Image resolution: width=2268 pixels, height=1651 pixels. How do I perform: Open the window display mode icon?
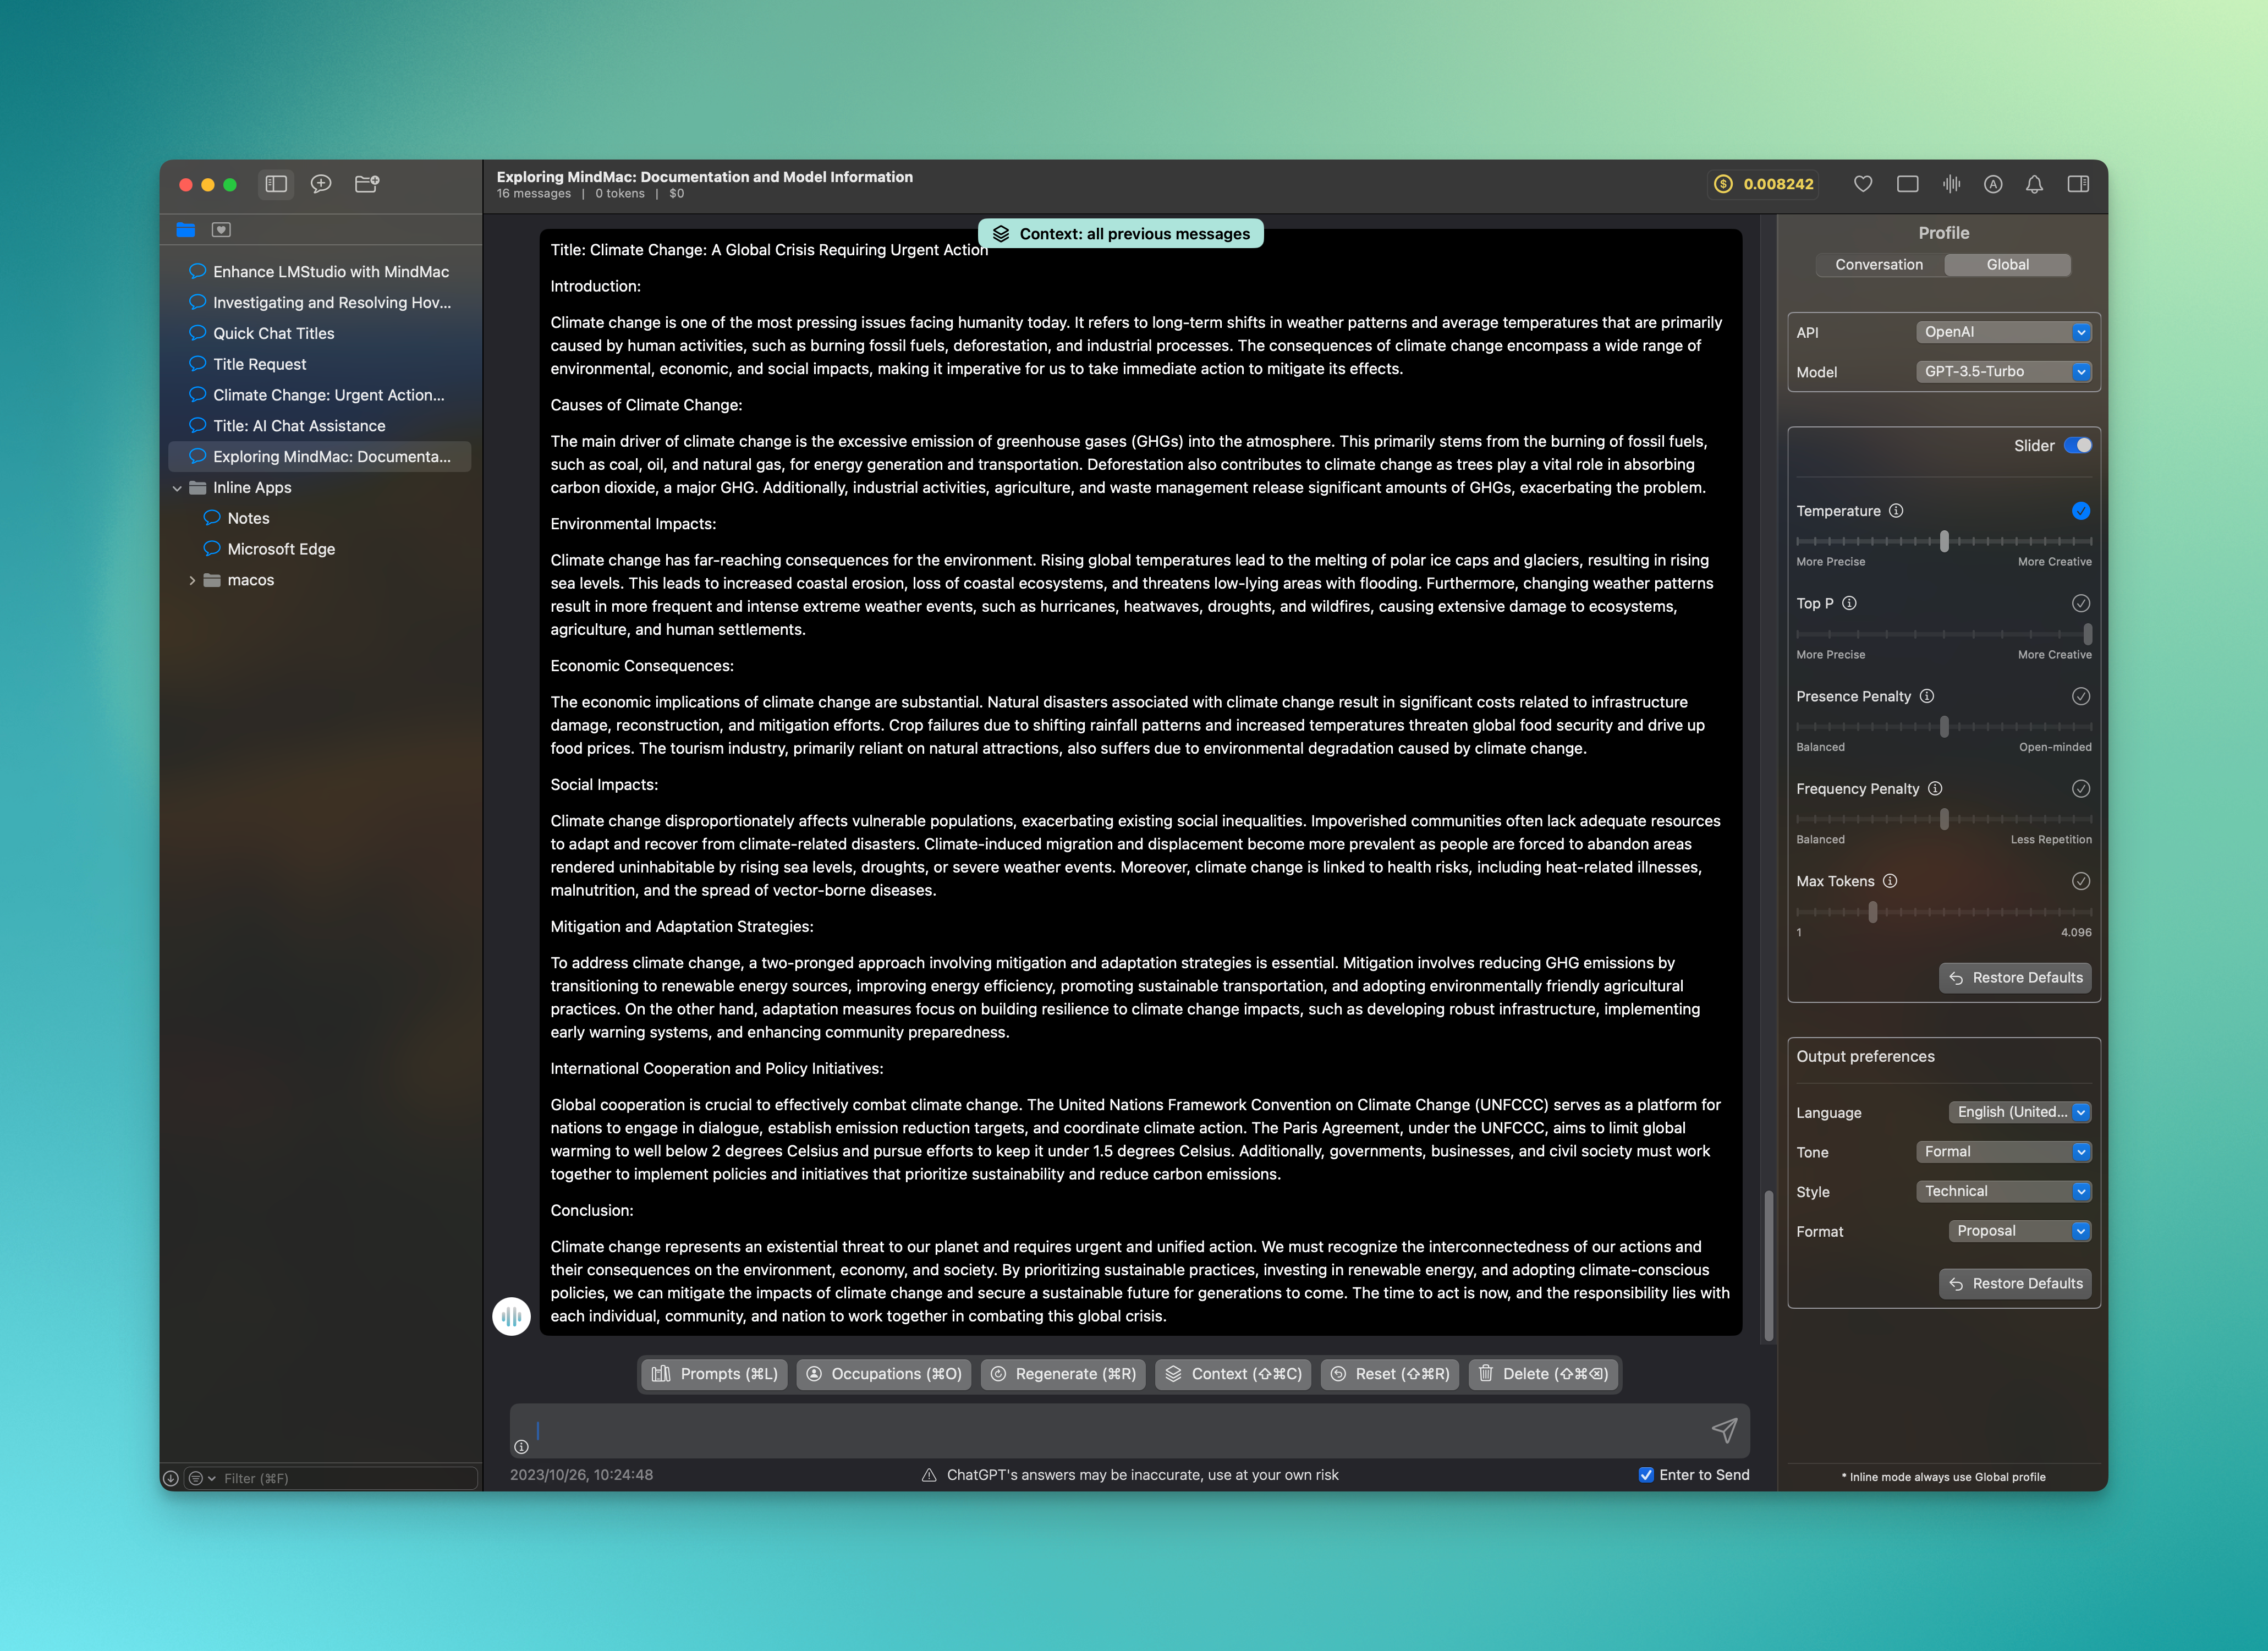pos(1907,184)
